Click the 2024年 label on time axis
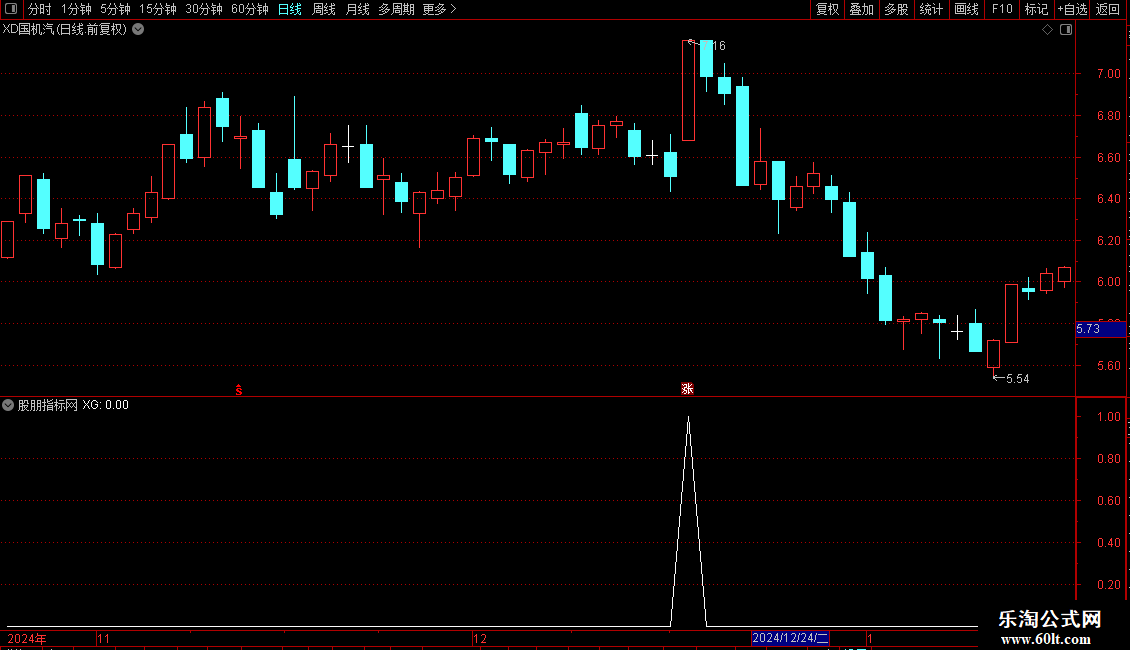Screen dimensions: 1130x650 pos(27,638)
